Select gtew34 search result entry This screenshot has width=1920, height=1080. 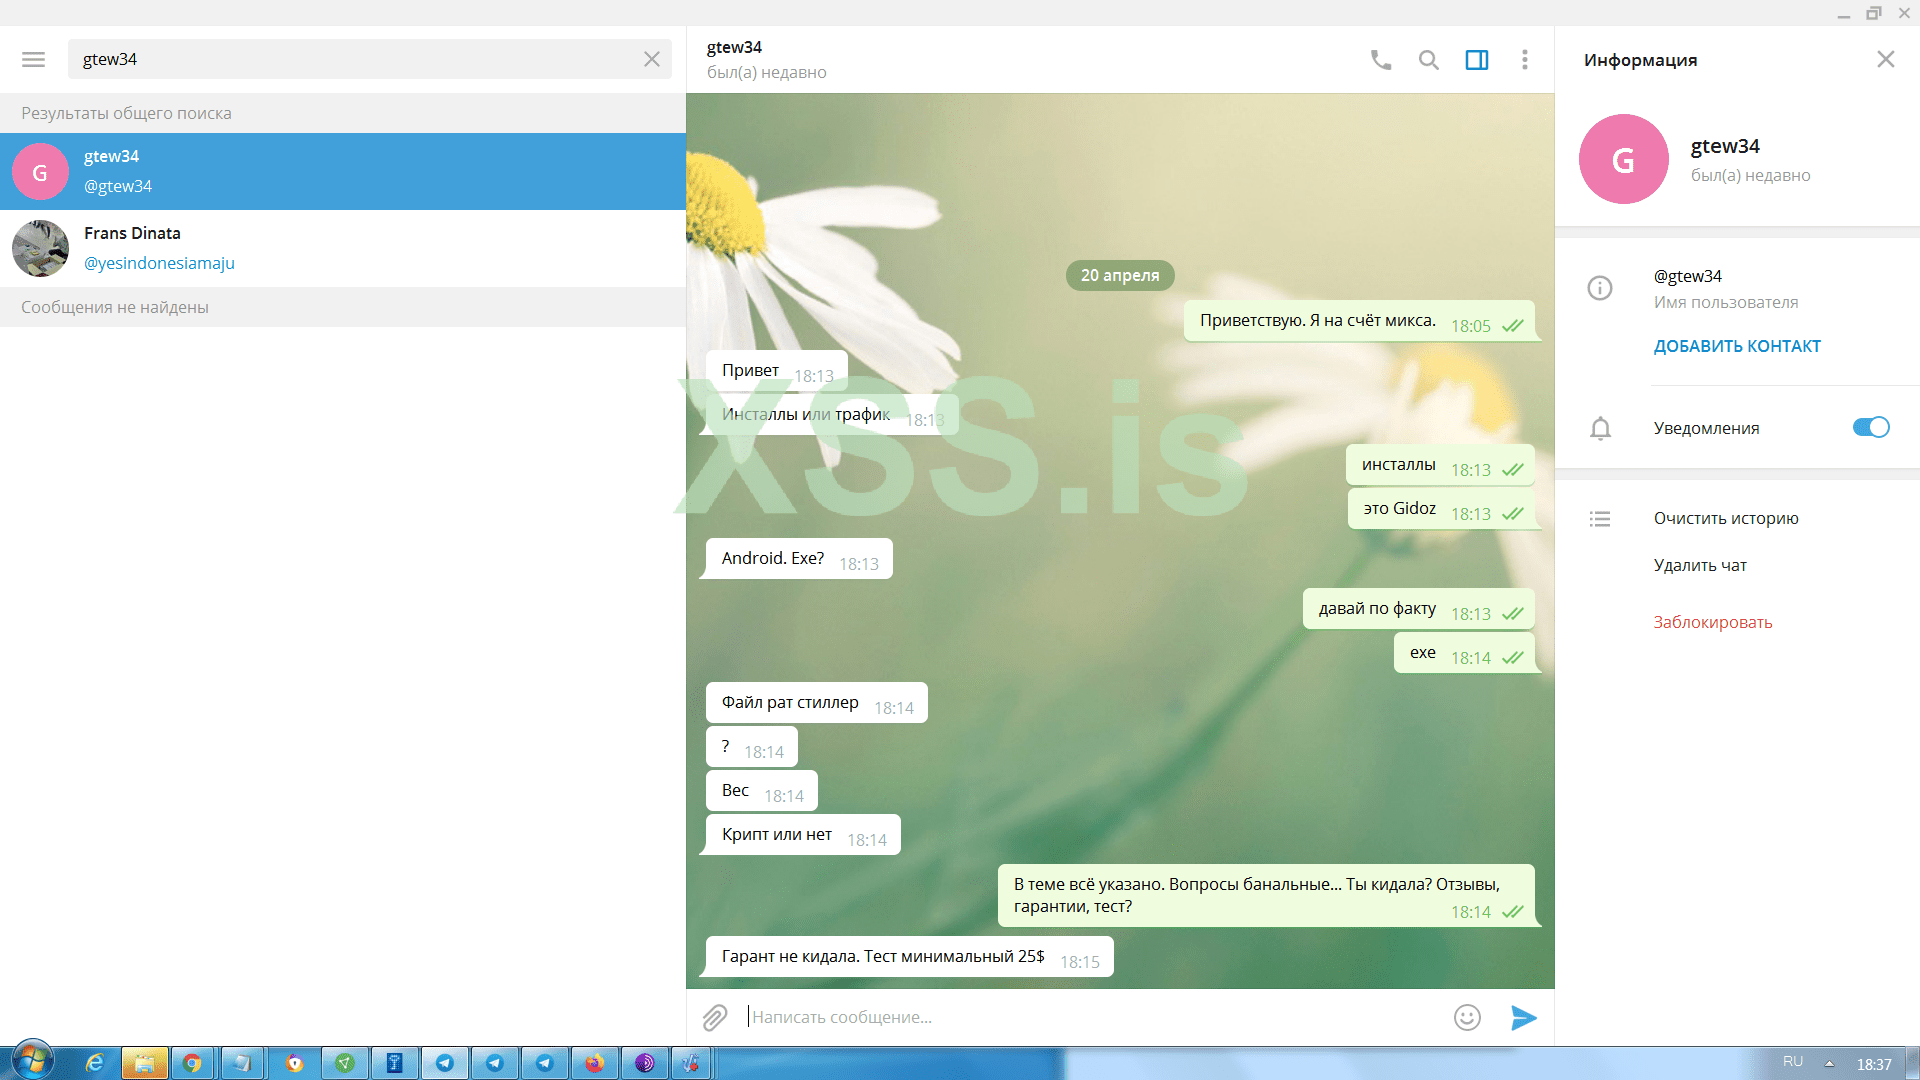coord(342,171)
